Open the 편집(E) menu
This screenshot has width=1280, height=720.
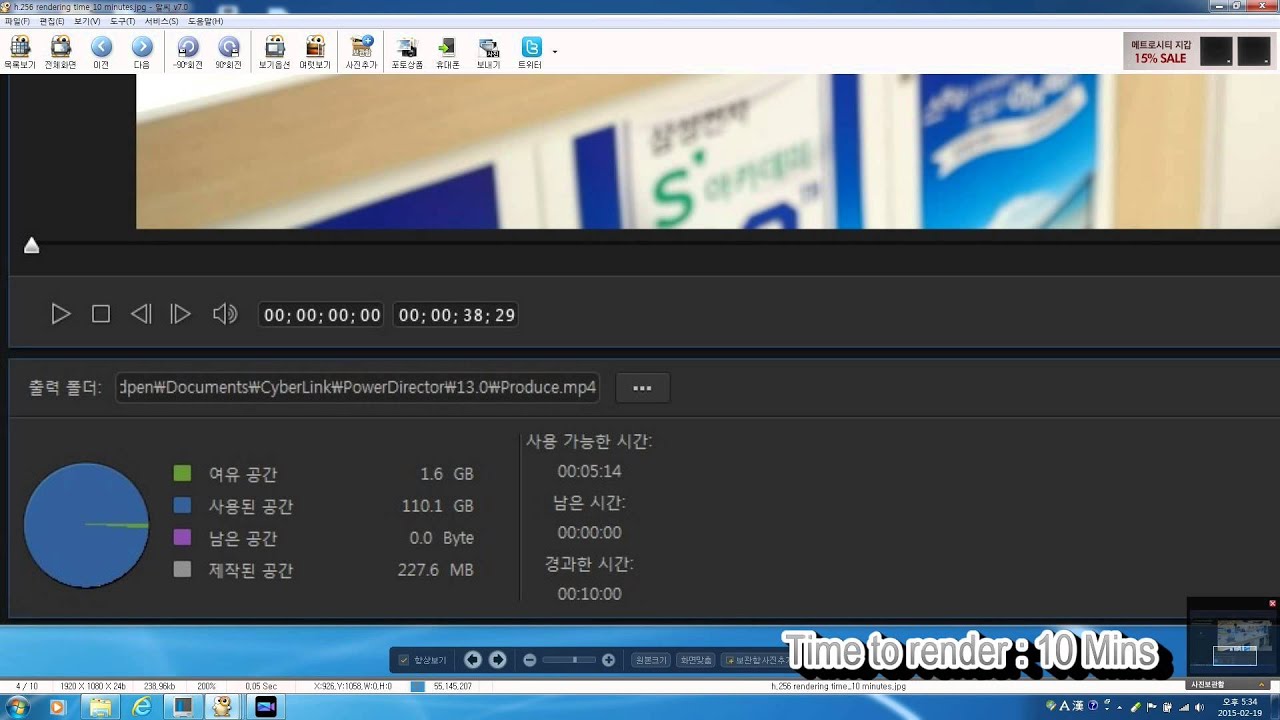[52, 21]
